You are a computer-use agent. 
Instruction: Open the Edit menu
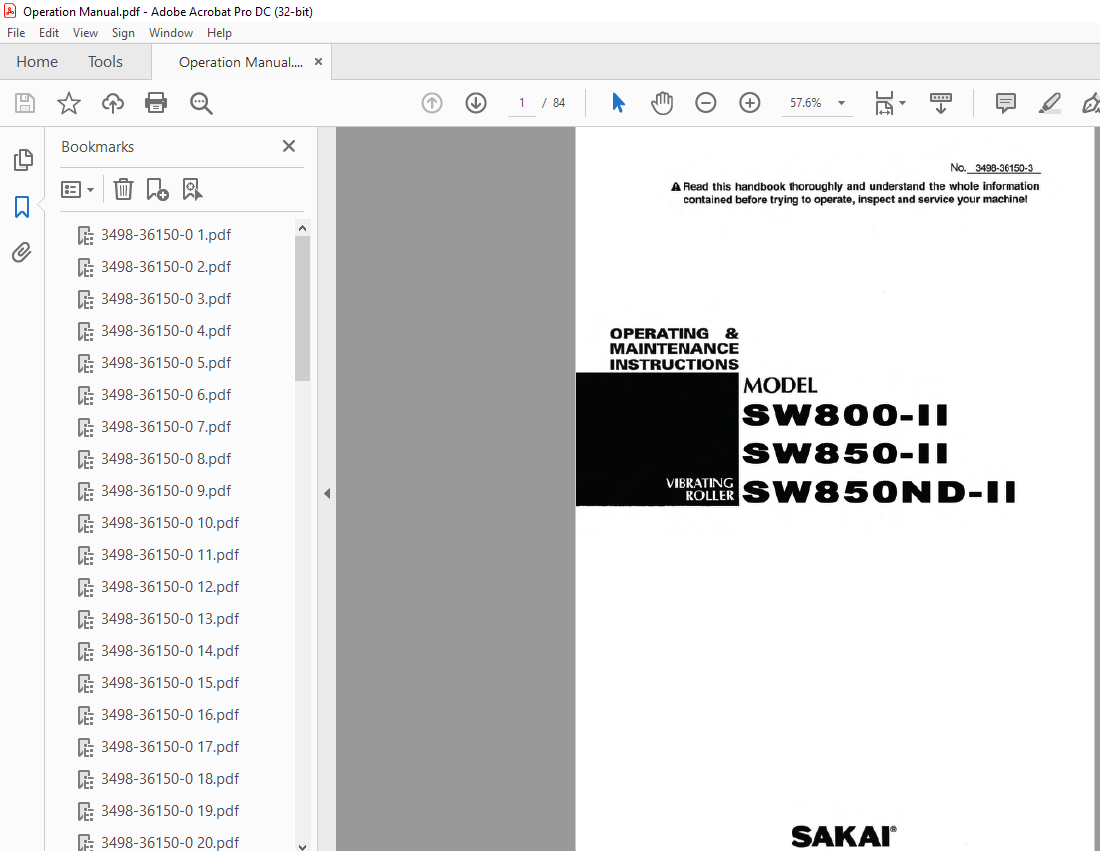tap(48, 33)
